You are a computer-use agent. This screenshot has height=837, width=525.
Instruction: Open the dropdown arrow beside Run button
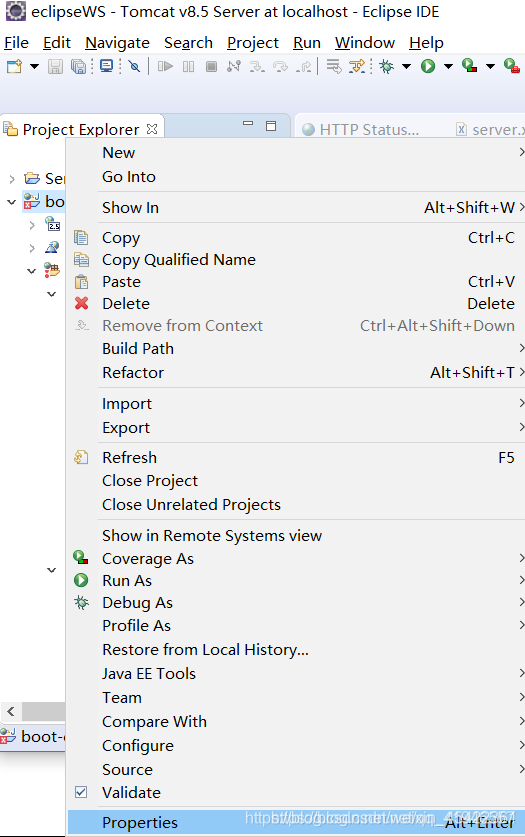[x=448, y=66]
